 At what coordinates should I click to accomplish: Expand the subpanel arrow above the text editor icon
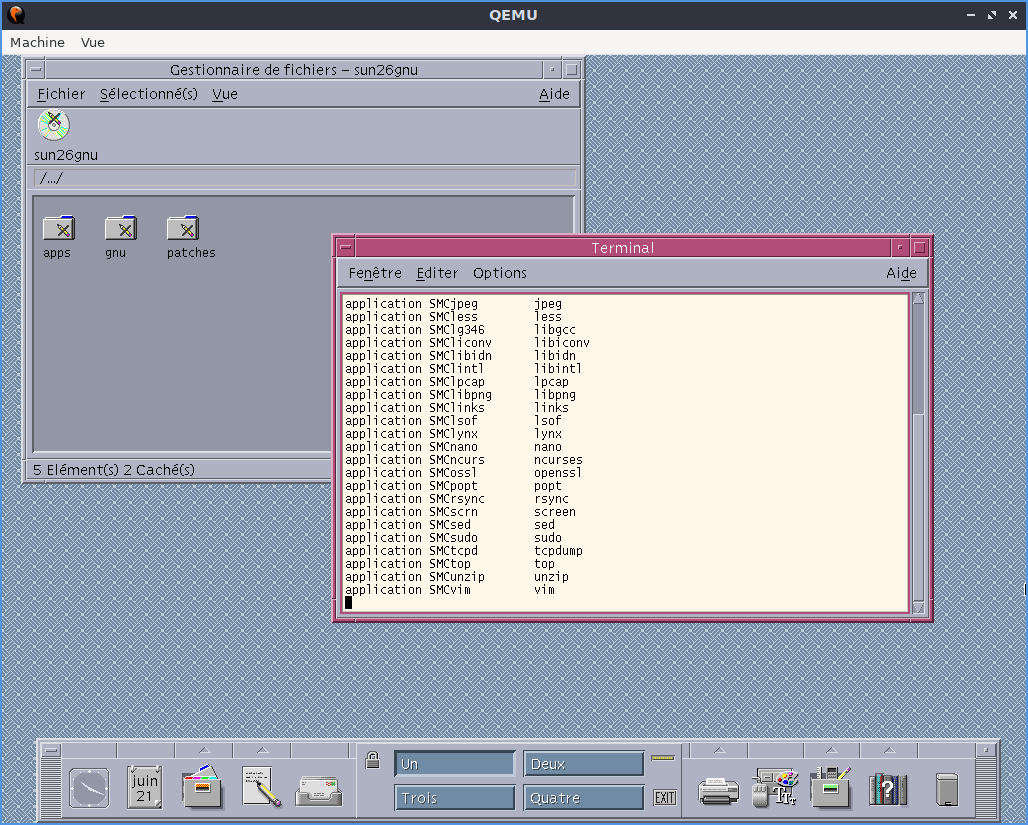(x=262, y=750)
